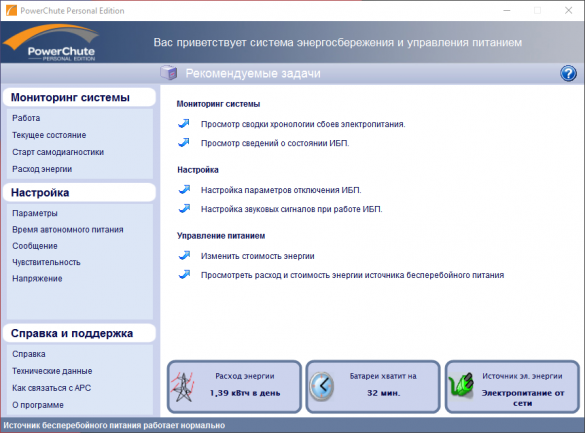Click arrow icon beside power failure history summary
Viewport: 585px width, 433px height.
[x=184, y=123]
